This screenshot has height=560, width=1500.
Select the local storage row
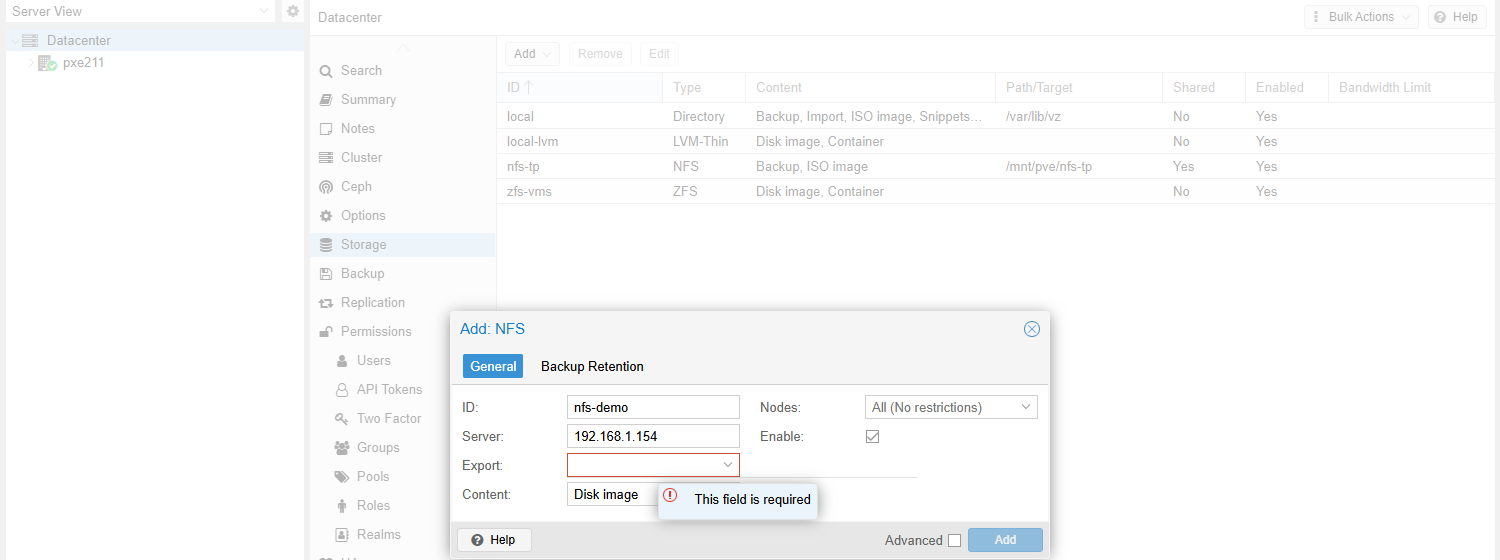click(x=995, y=117)
